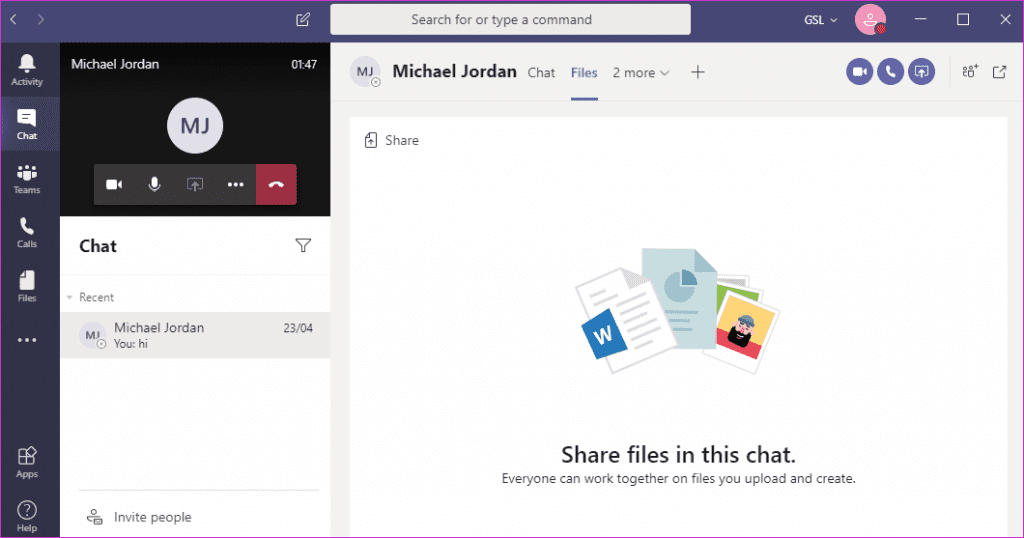Toggle camera in the active call

(114, 185)
